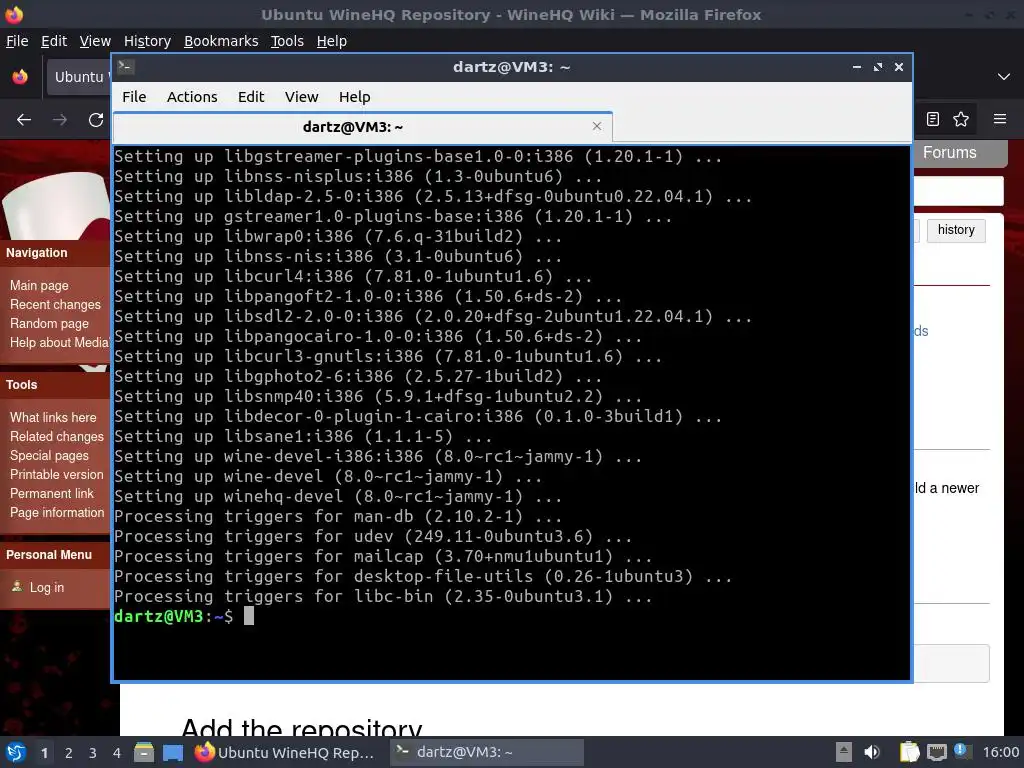
Task: Open clipboard manager tray icon
Action: point(909,752)
